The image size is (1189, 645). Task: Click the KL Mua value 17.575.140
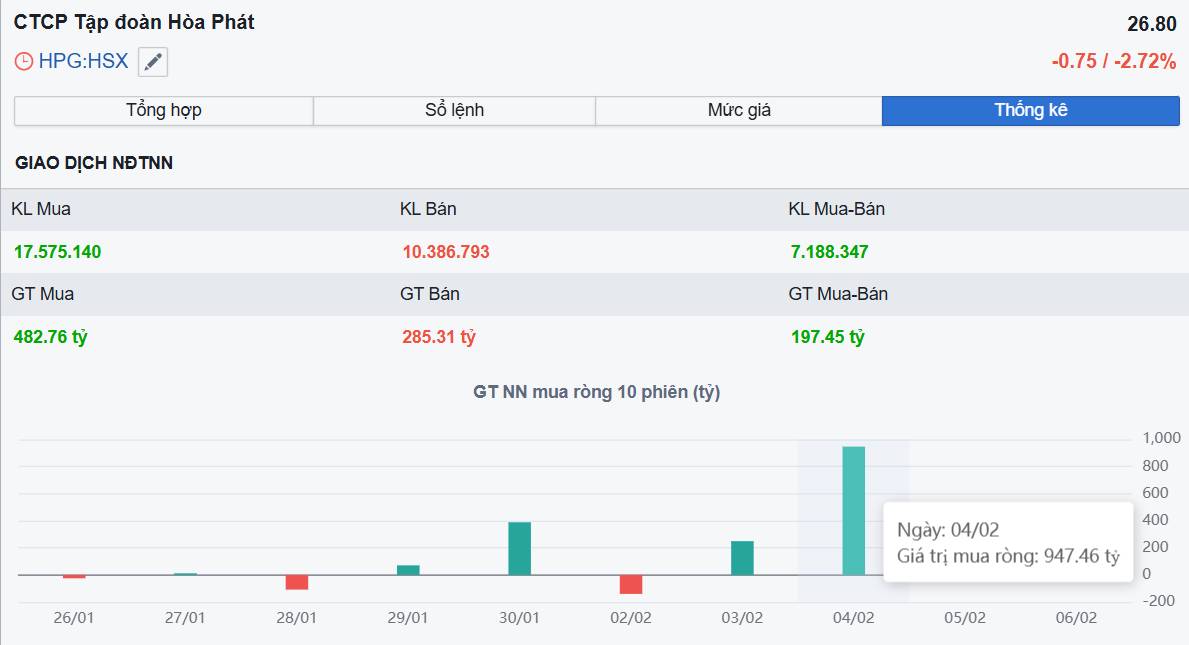coord(58,252)
